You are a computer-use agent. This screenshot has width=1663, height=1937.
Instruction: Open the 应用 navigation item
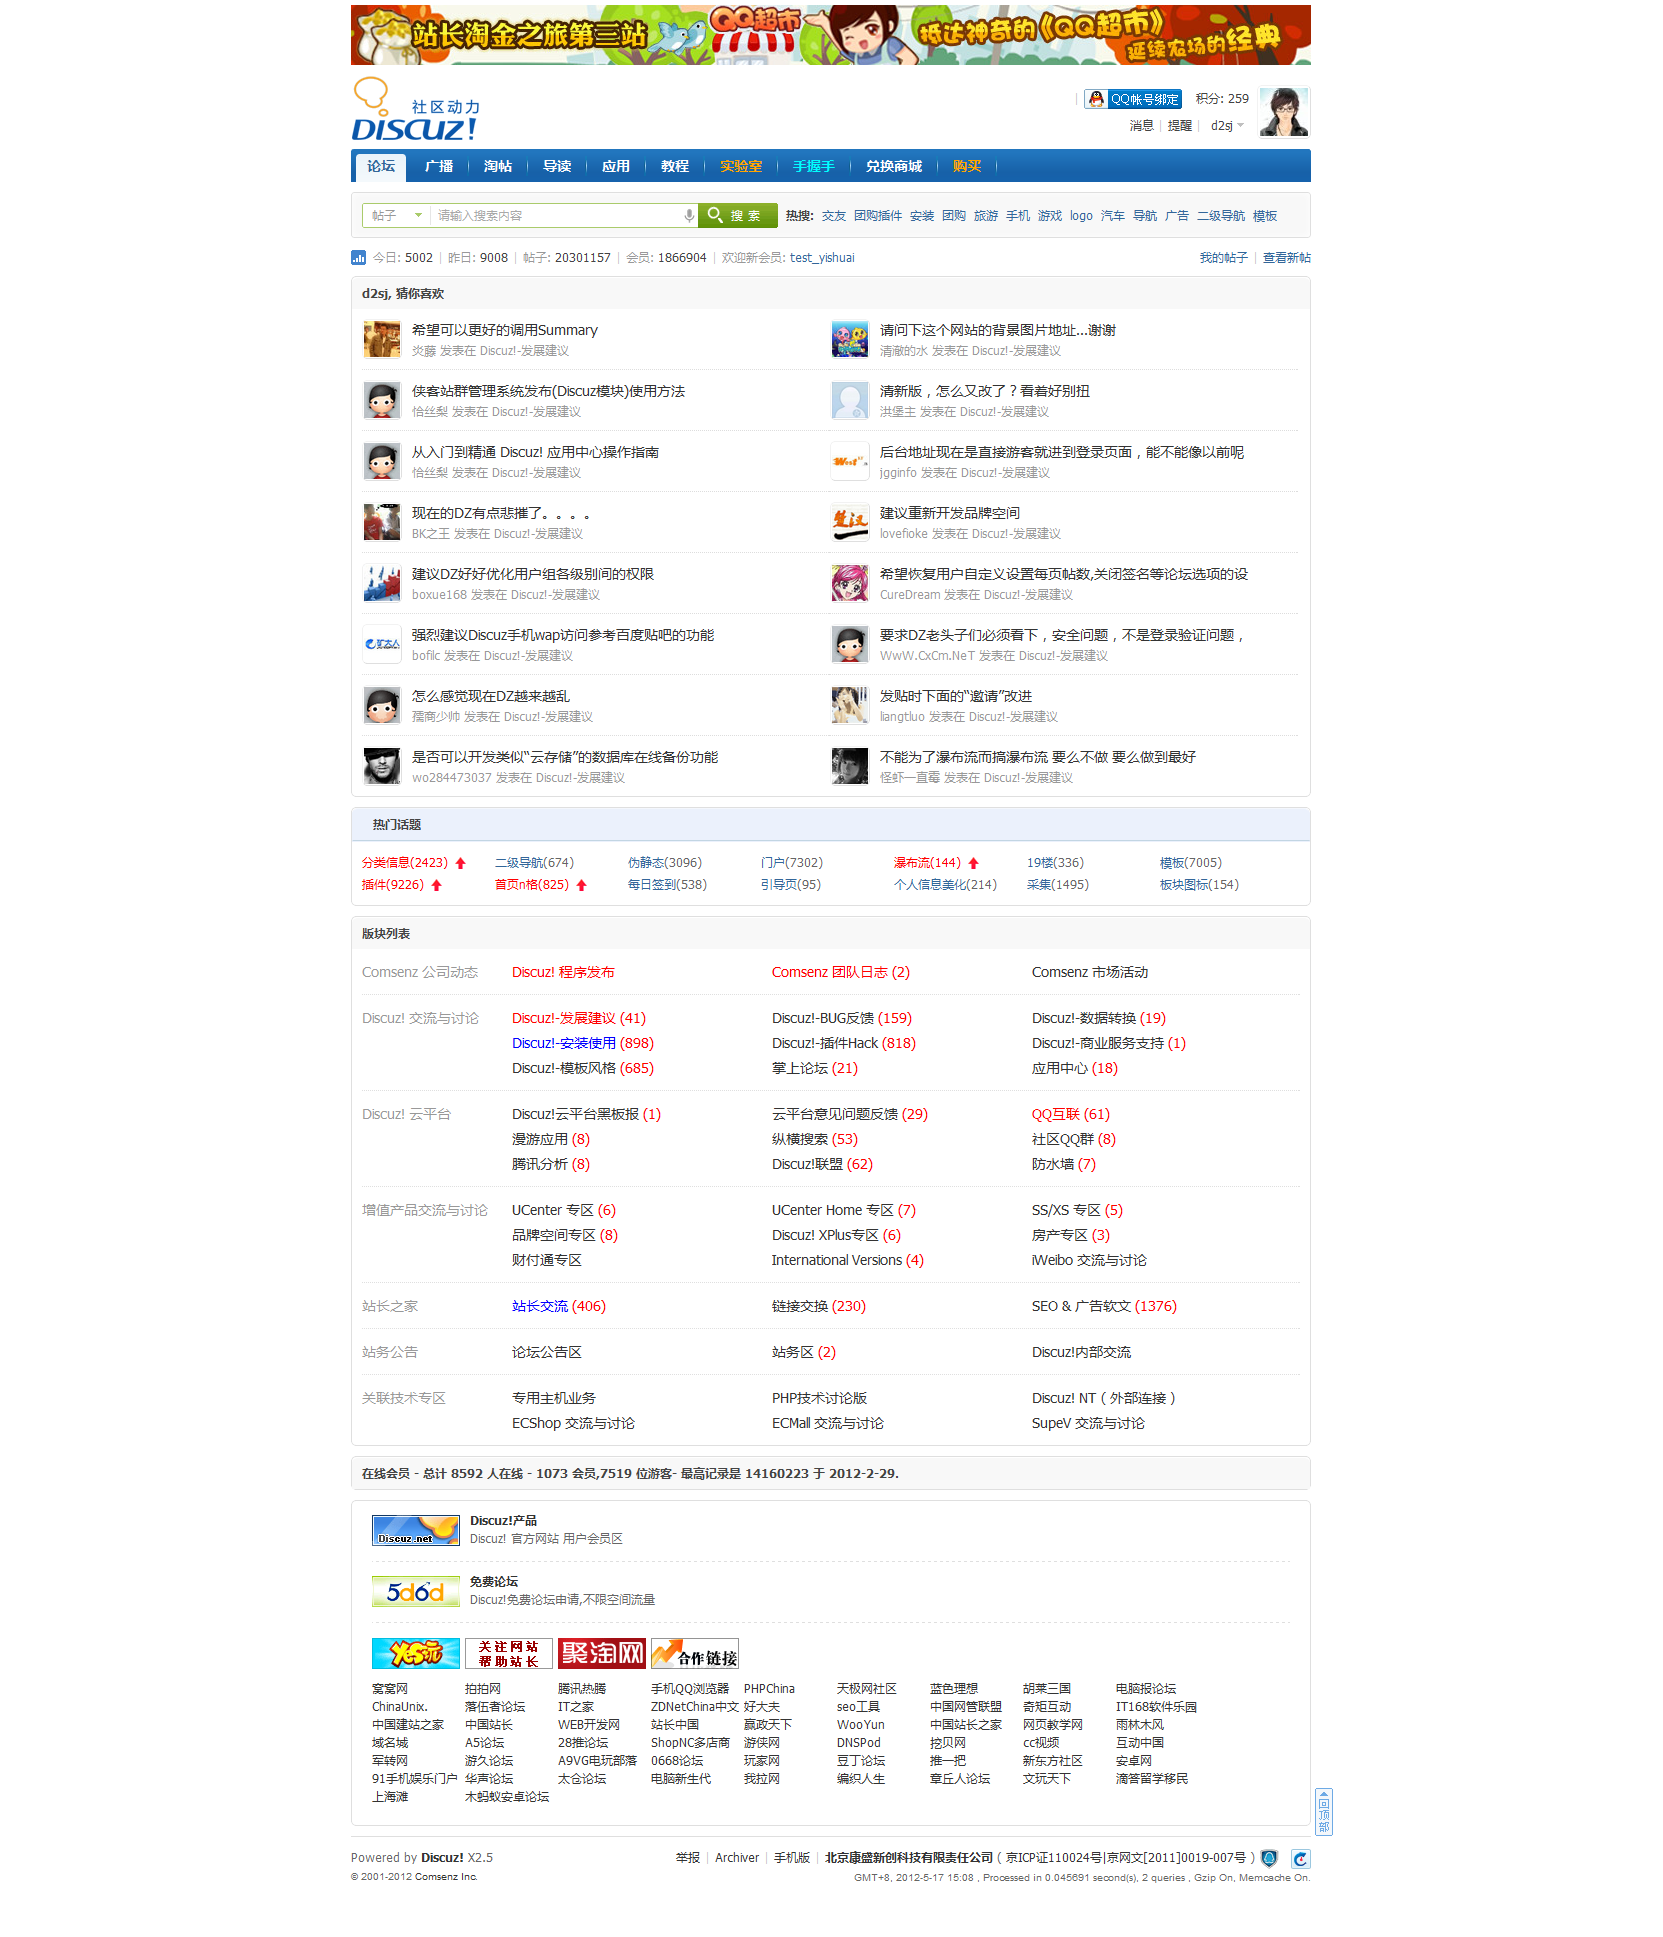tap(616, 166)
